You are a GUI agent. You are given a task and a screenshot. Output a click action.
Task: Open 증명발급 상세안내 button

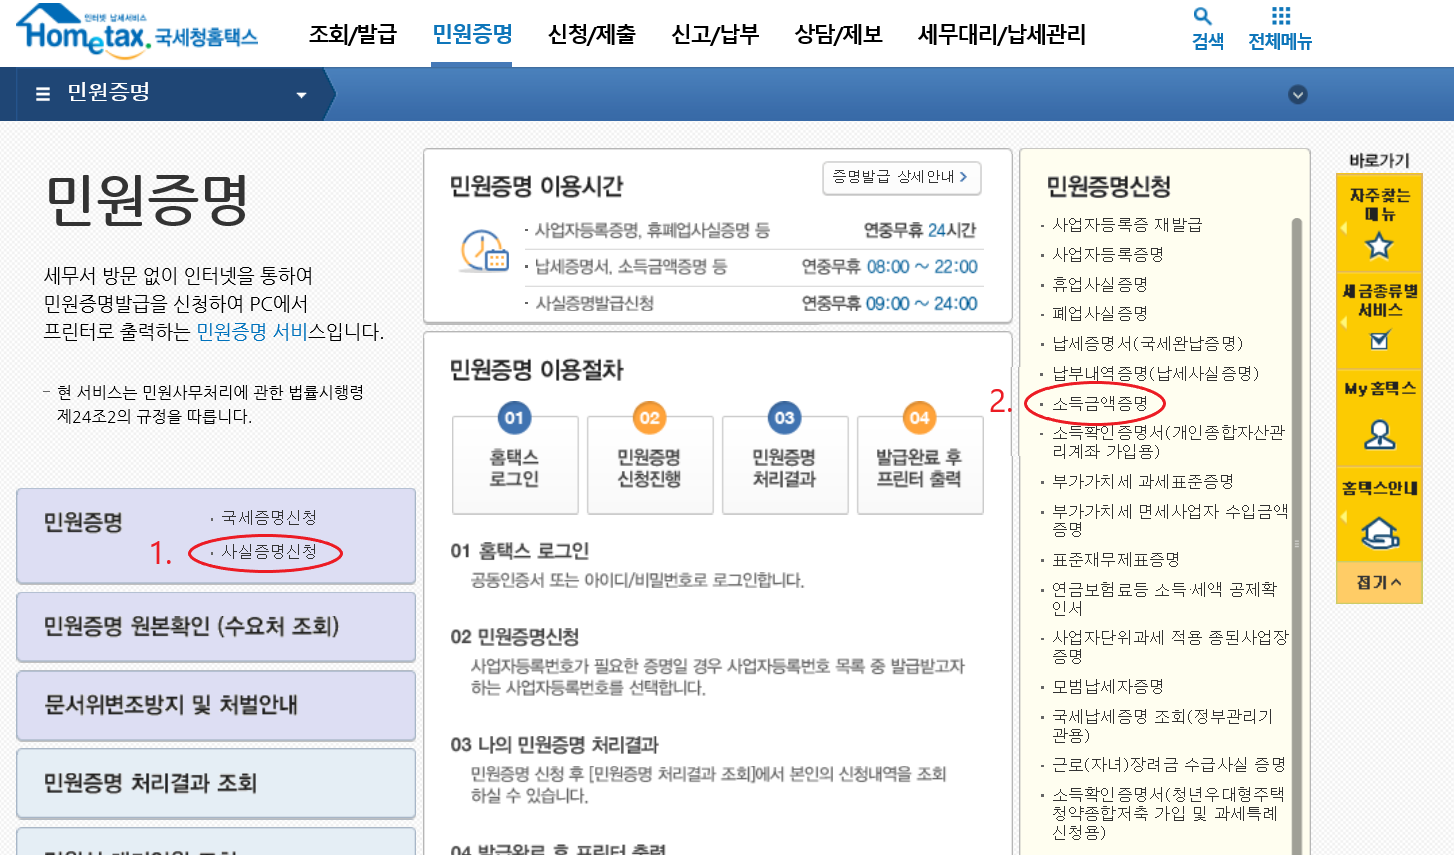(x=900, y=177)
